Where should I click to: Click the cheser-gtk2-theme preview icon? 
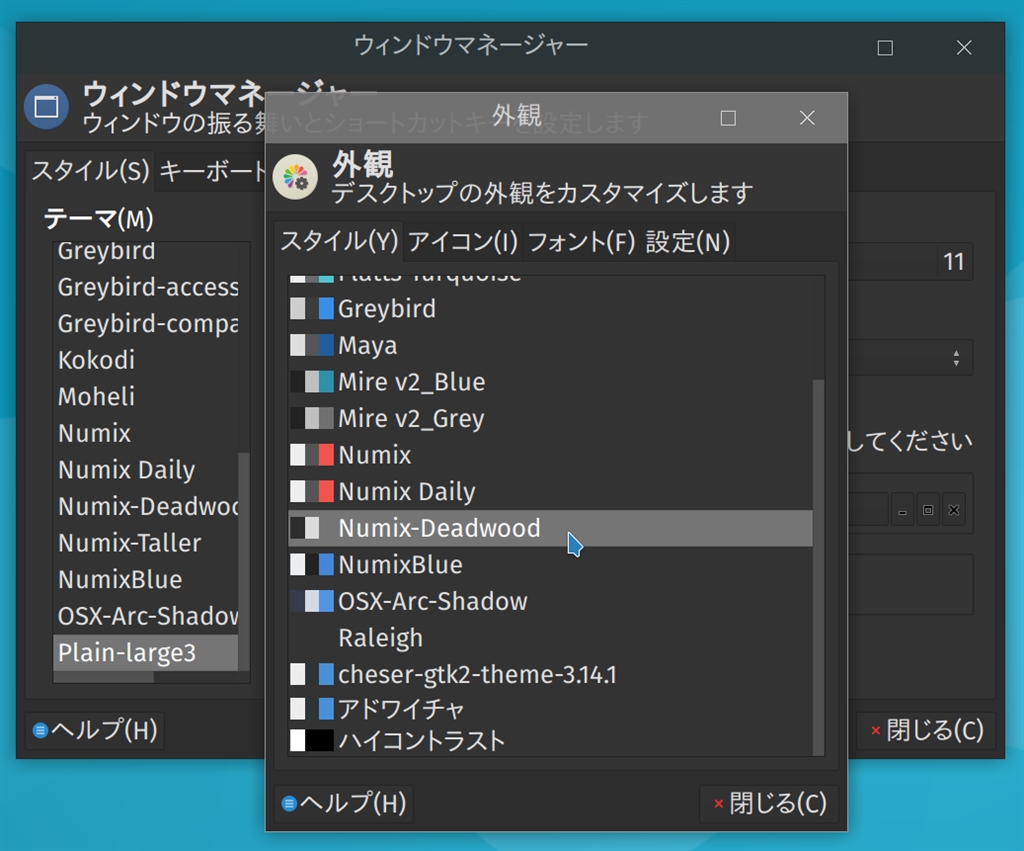(x=312, y=674)
